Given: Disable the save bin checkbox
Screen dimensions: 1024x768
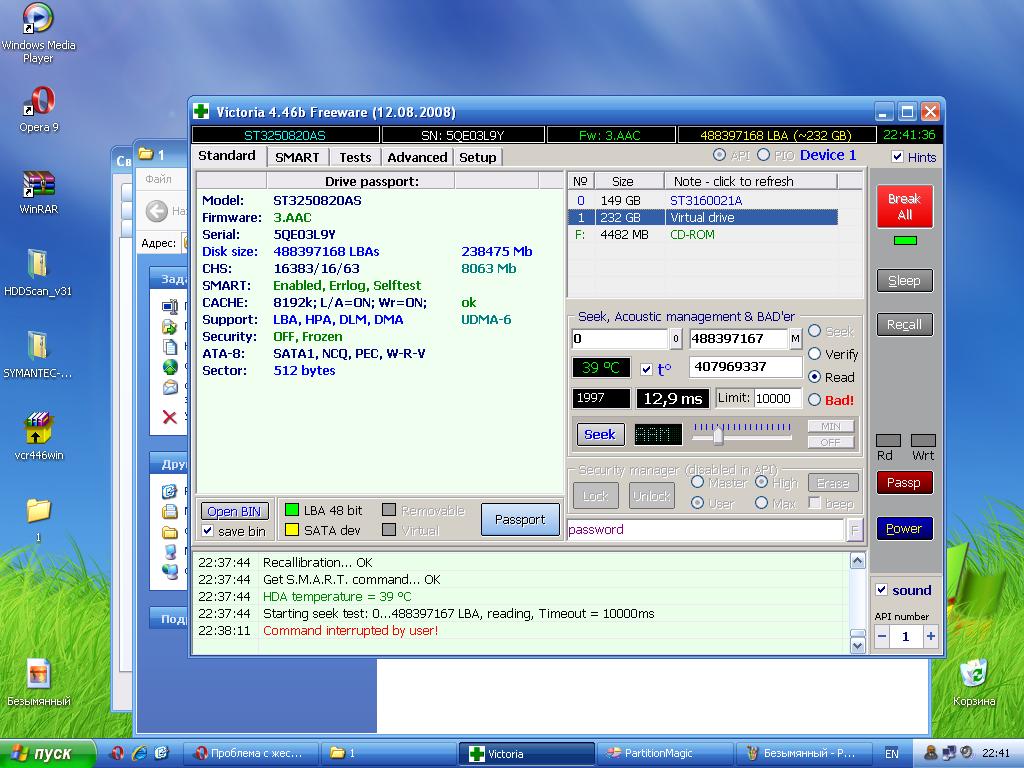Looking at the screenshot, I should [x=208, y=531].
